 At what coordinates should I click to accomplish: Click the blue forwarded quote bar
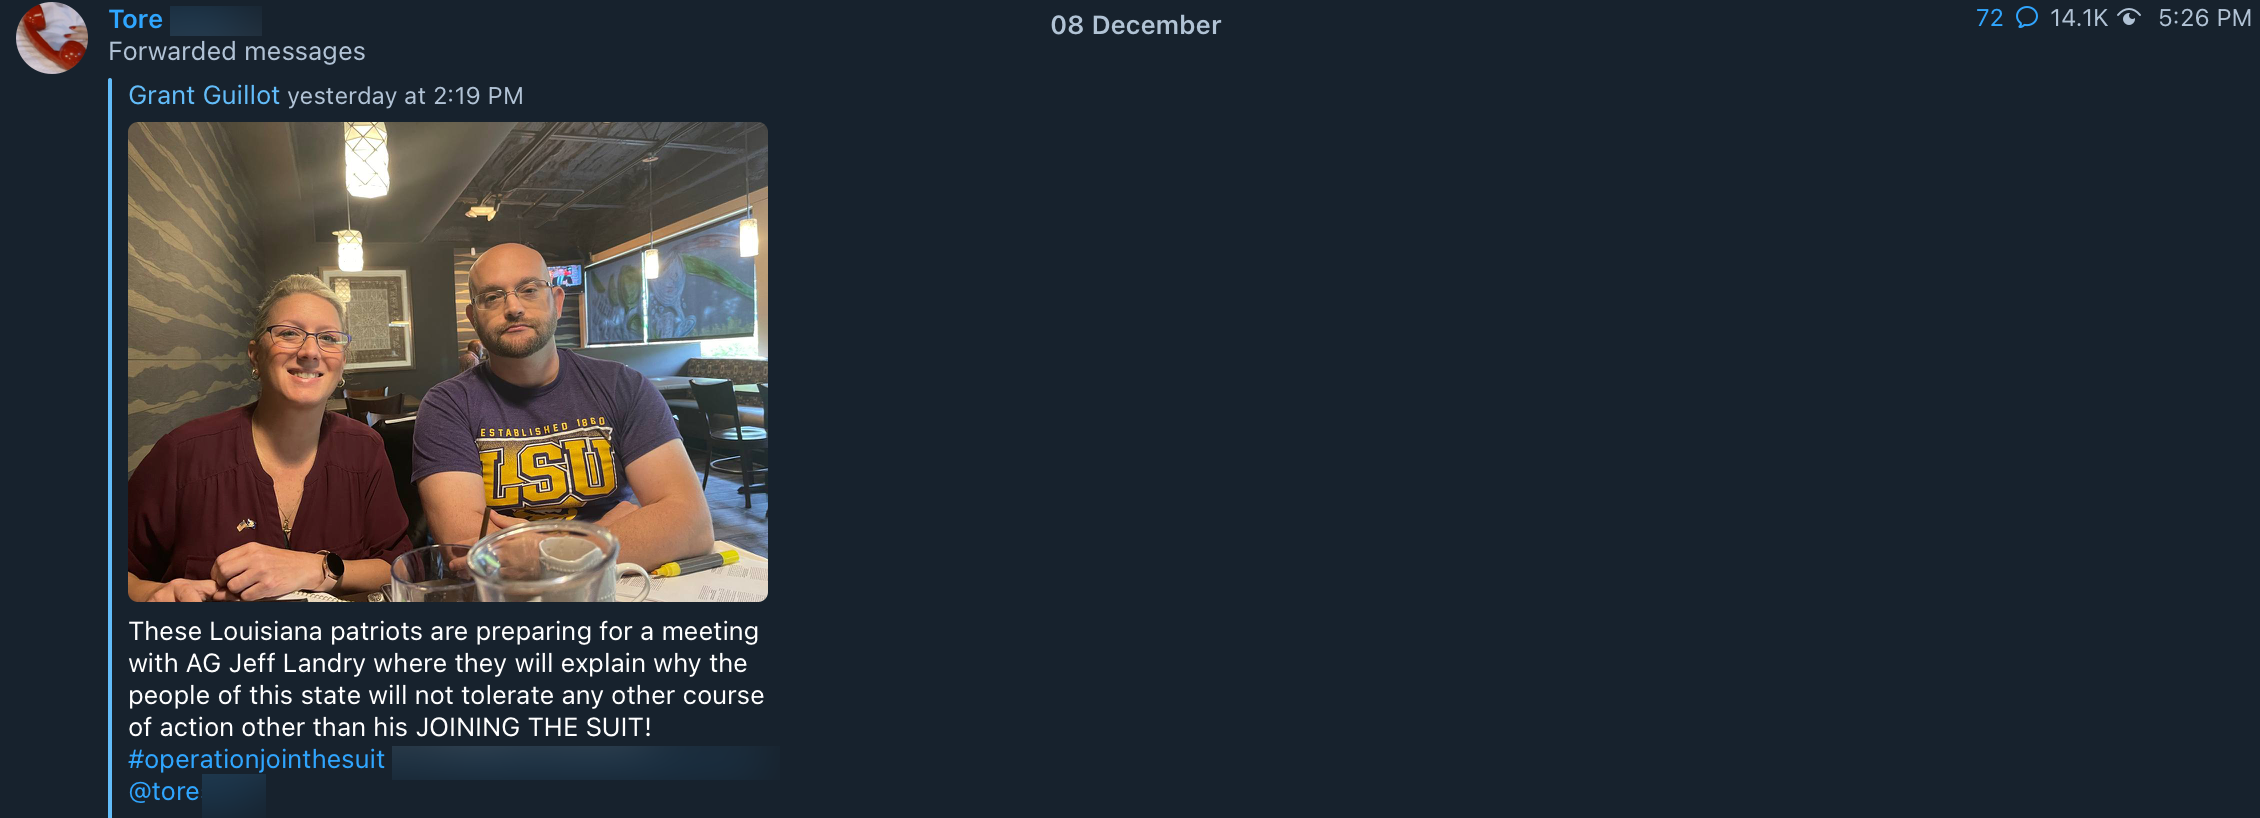pos(110,448)
